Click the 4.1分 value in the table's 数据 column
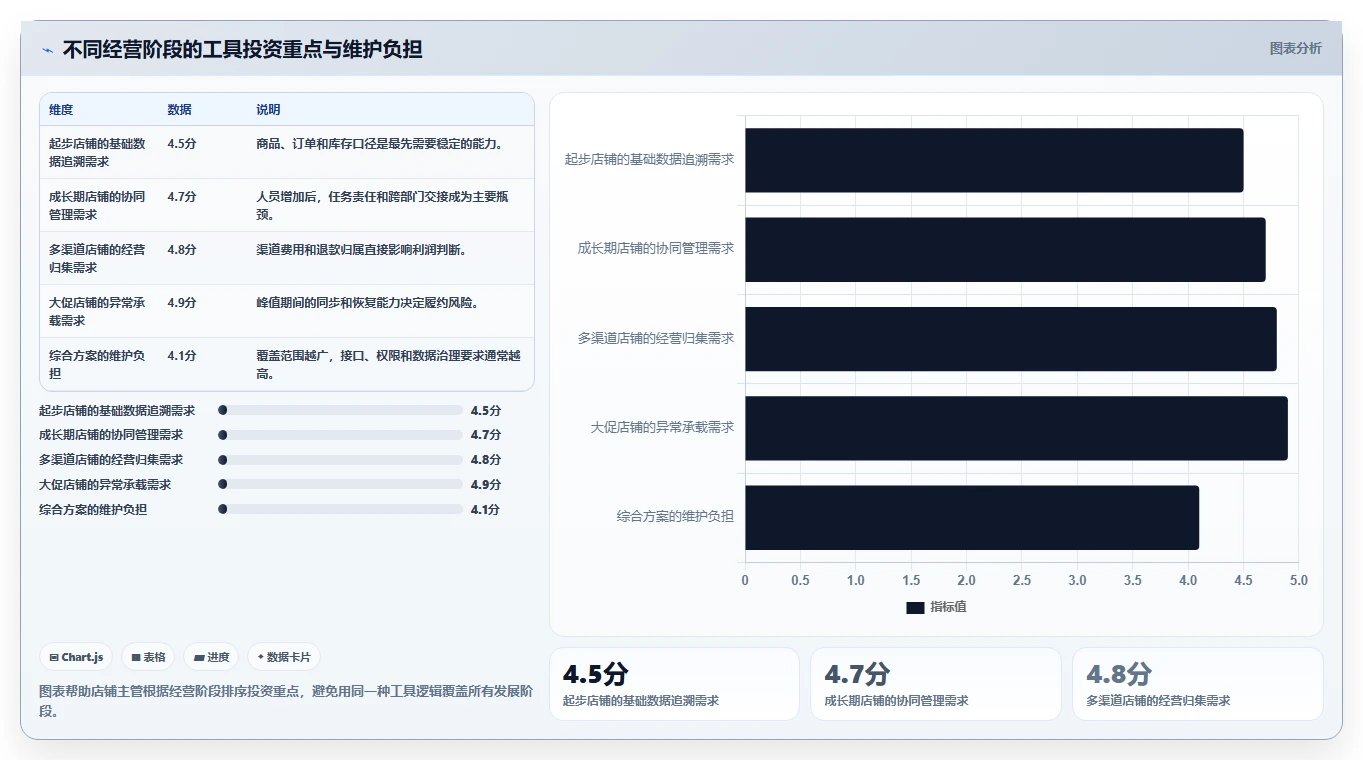The image size is (1363, 760). [182, 355]
